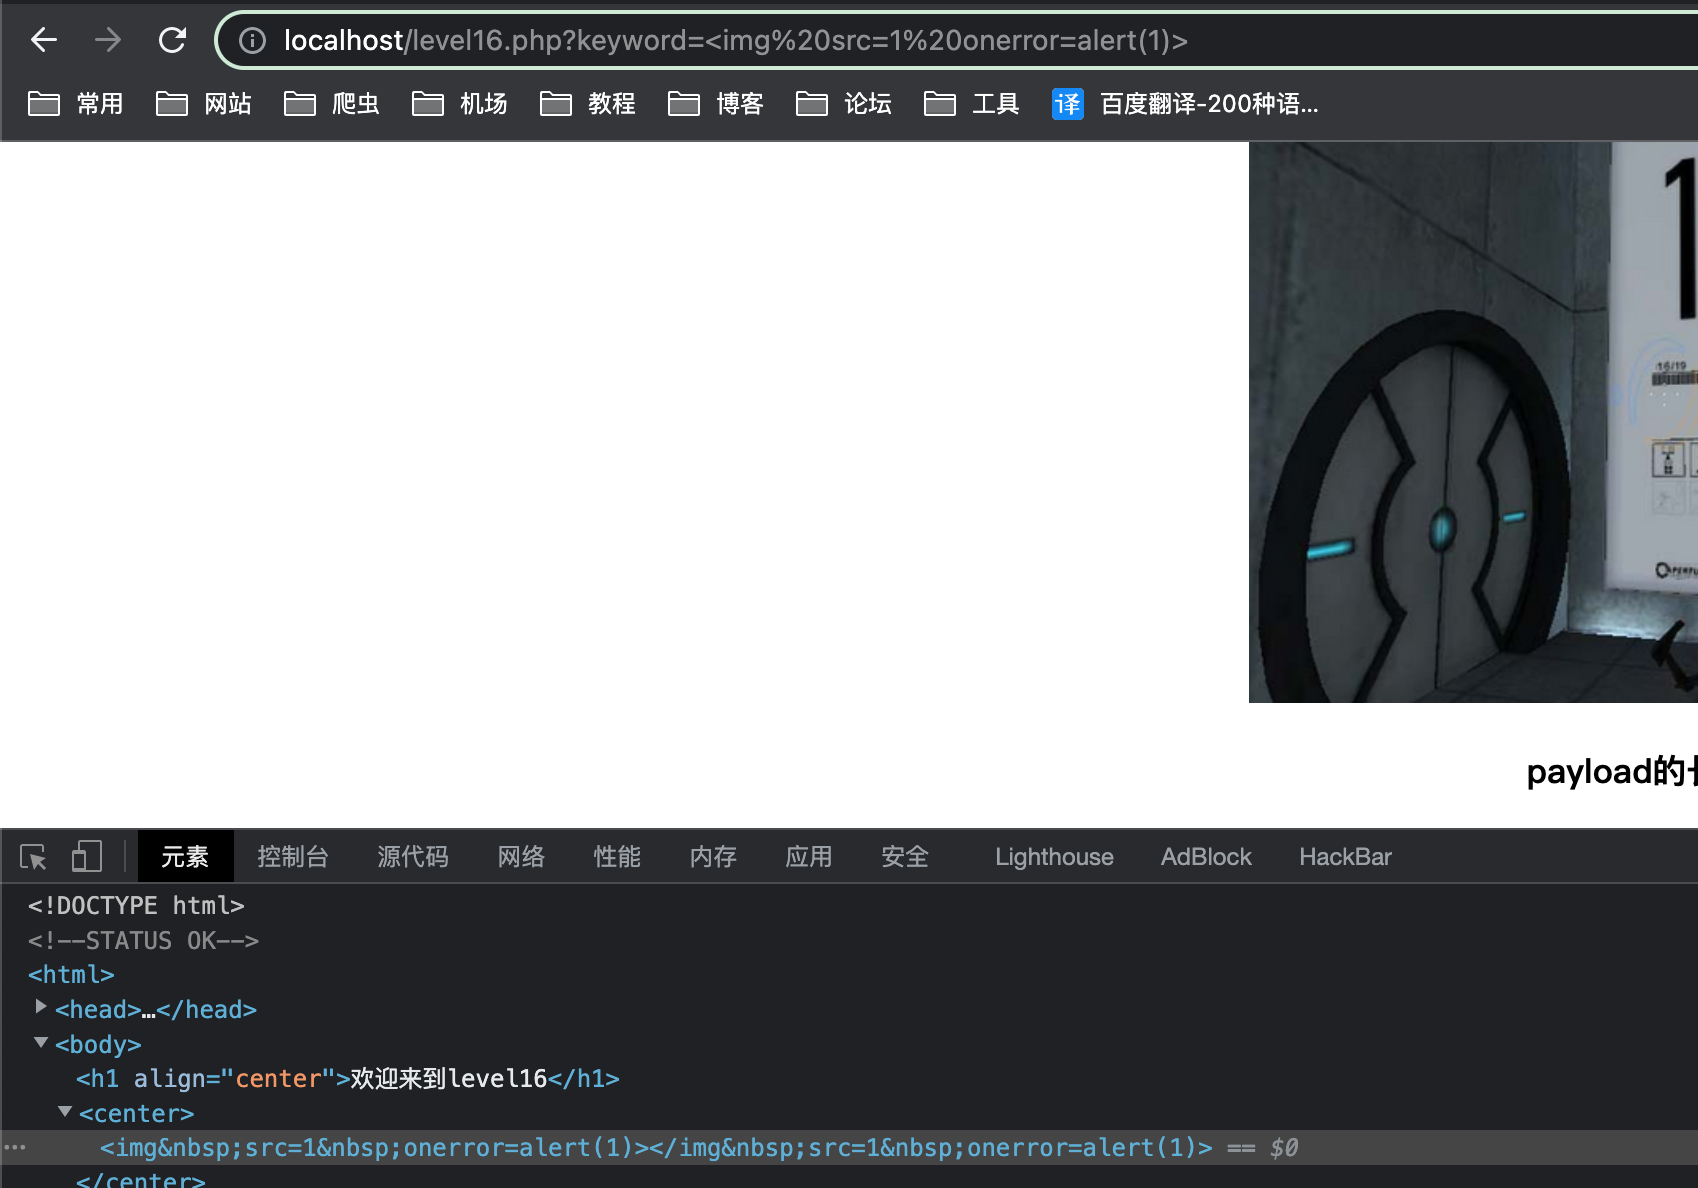Open the 常用 bookmarks folder
The height and width of the screenshot is (1188, 1698).
point(76,104)
